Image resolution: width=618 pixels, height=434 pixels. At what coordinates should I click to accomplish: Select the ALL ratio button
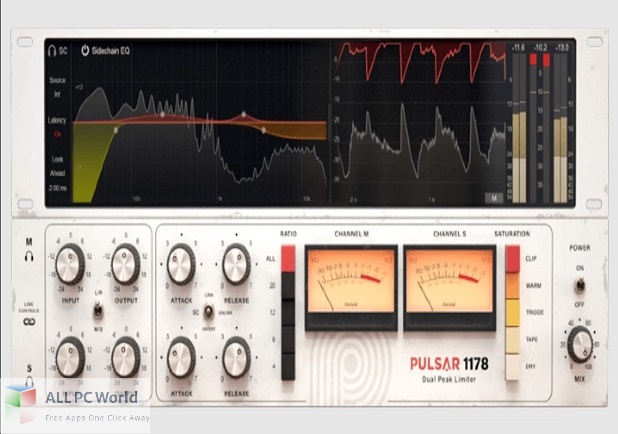click(x=288, y=261)
